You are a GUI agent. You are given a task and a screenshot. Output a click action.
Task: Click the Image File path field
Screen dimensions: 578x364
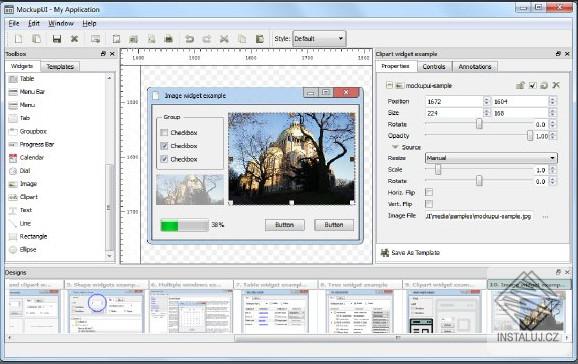tap(480, 216)
